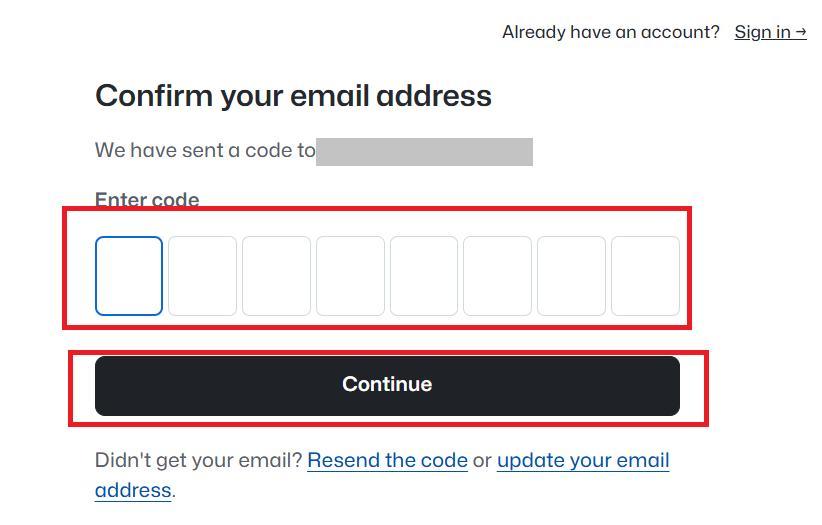Click the first code digit box

pos(129,276)
